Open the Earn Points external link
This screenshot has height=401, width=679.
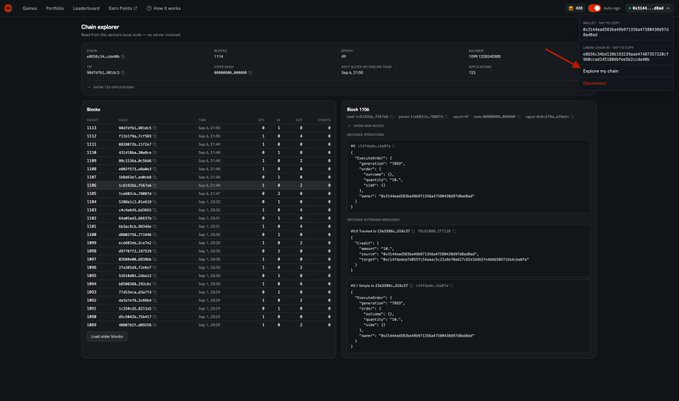tap(123, 8)
